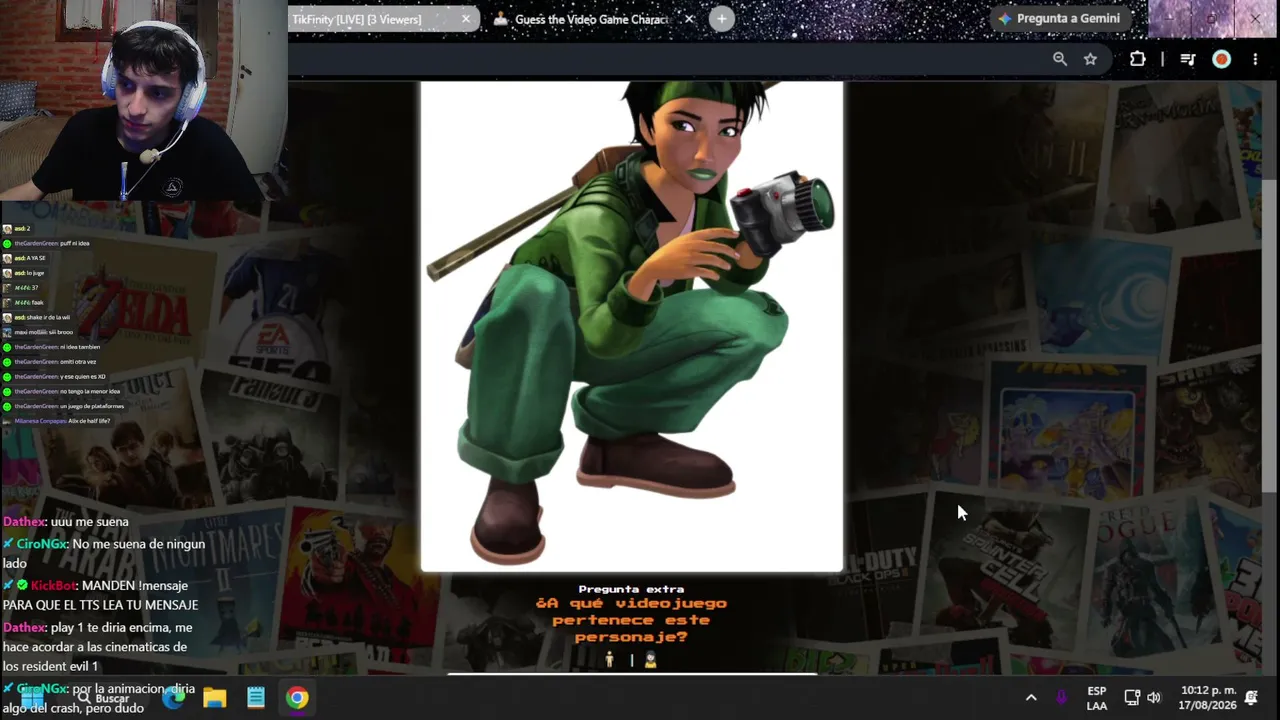1280x720 pixels.
Task: Click the page's vertical scrollbar
Action: (1270, 337)
